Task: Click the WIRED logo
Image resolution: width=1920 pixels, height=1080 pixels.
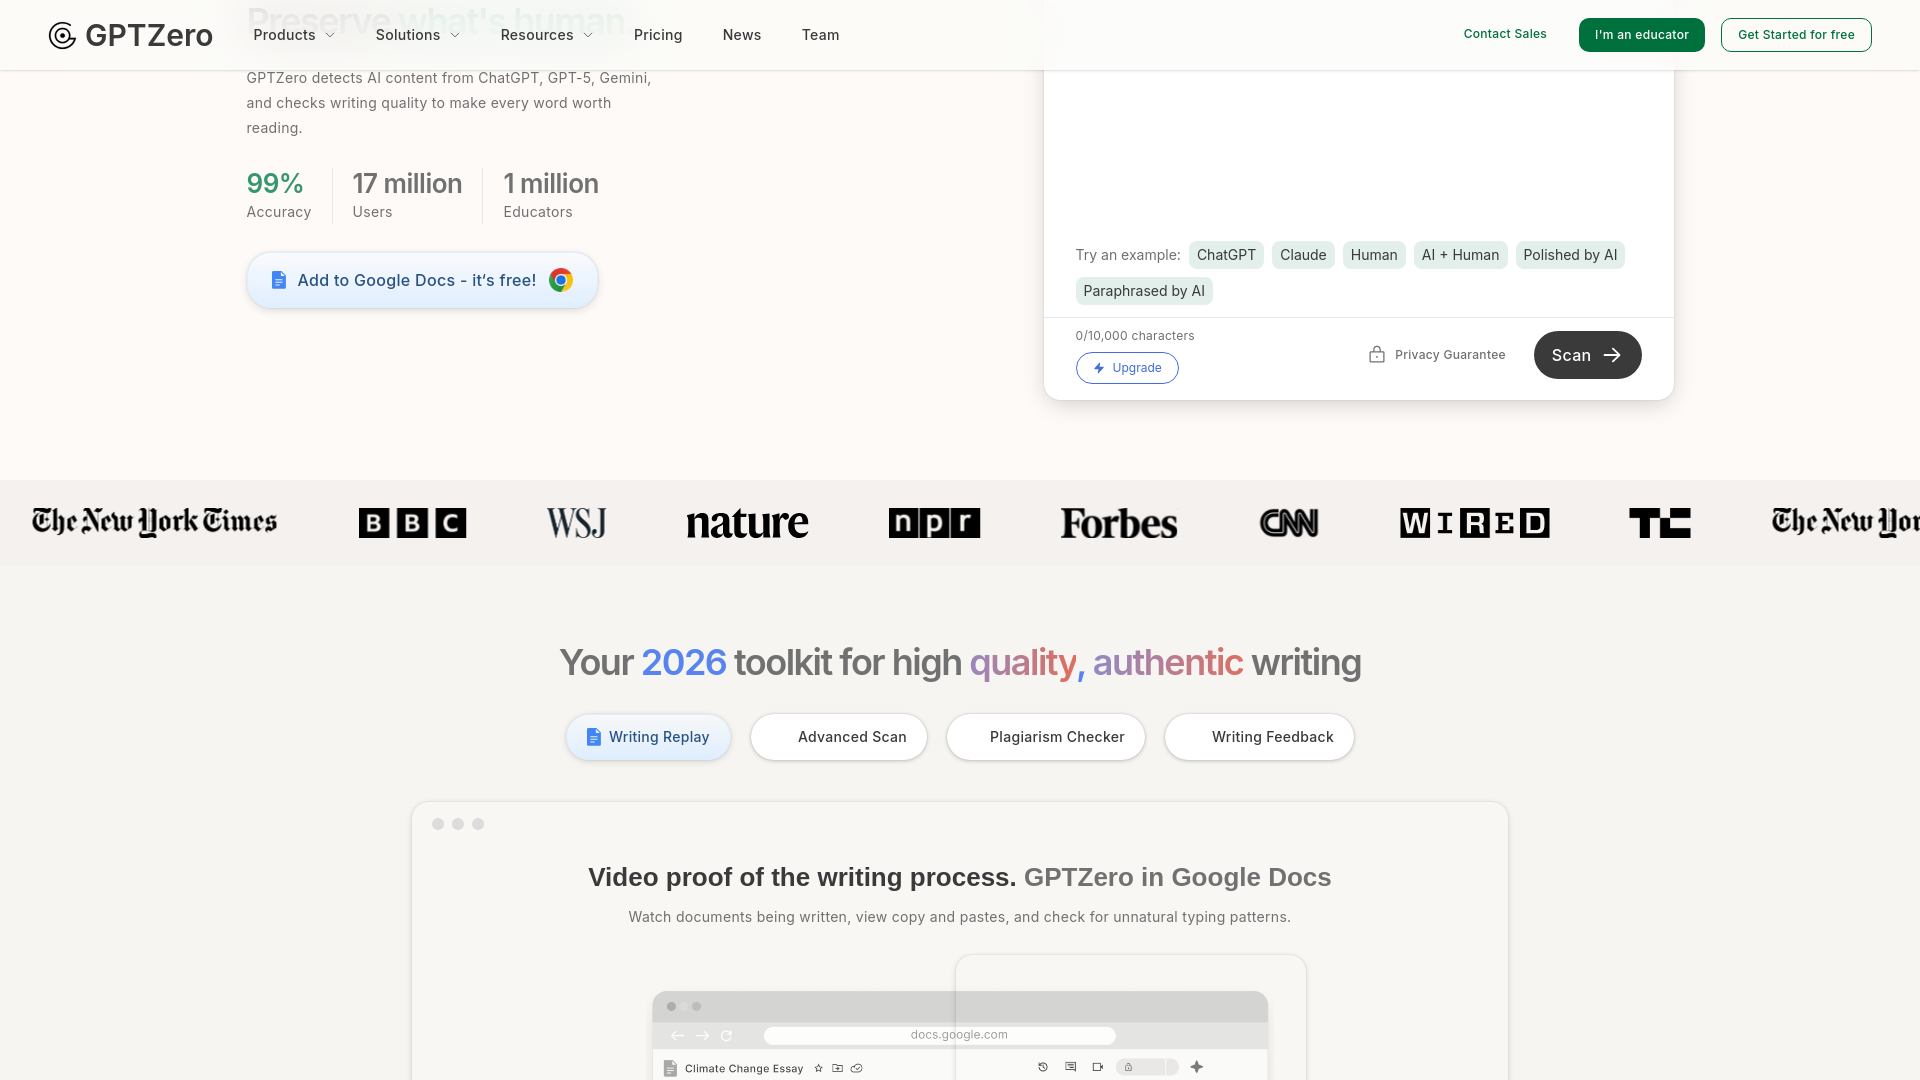Action: click(1474, 523)
